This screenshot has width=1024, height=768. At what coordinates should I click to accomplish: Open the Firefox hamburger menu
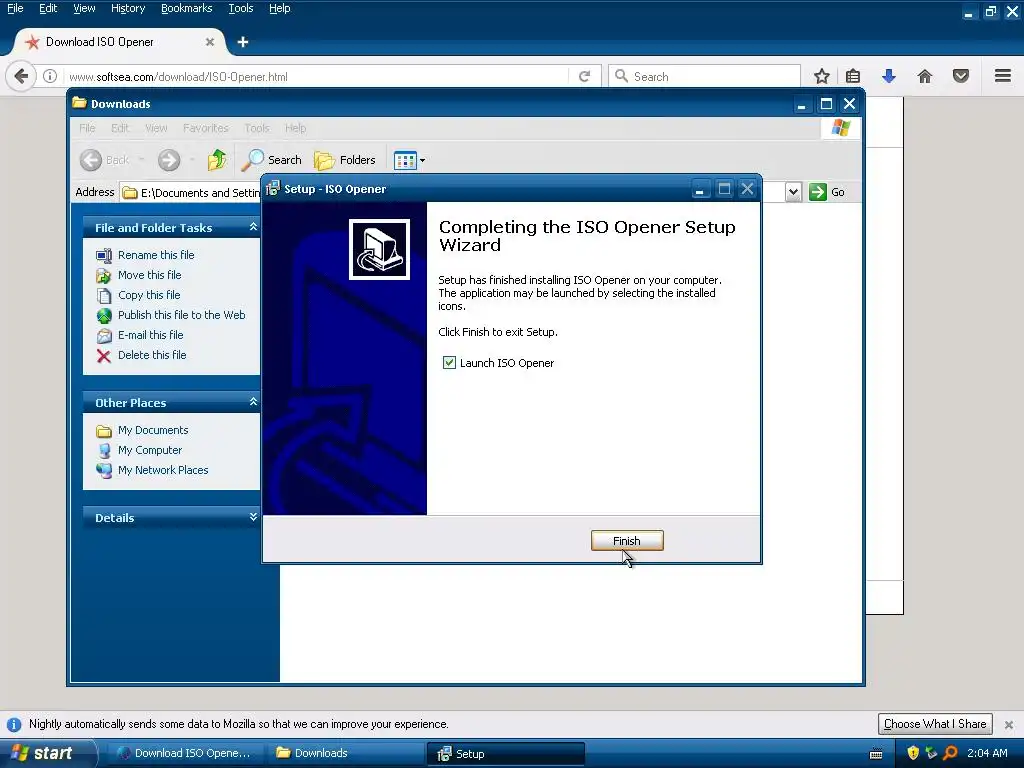point(1003,76)
